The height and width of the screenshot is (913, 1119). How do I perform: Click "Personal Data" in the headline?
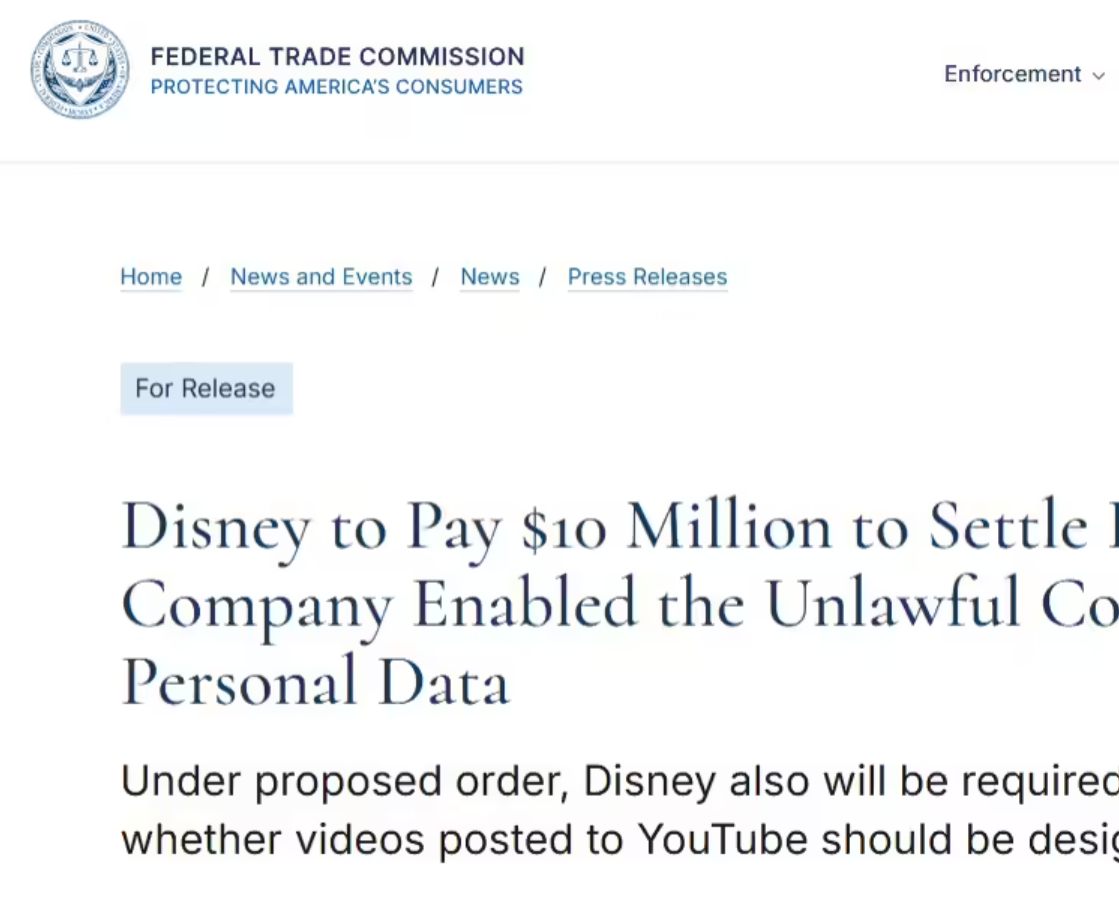click(315, 681)
